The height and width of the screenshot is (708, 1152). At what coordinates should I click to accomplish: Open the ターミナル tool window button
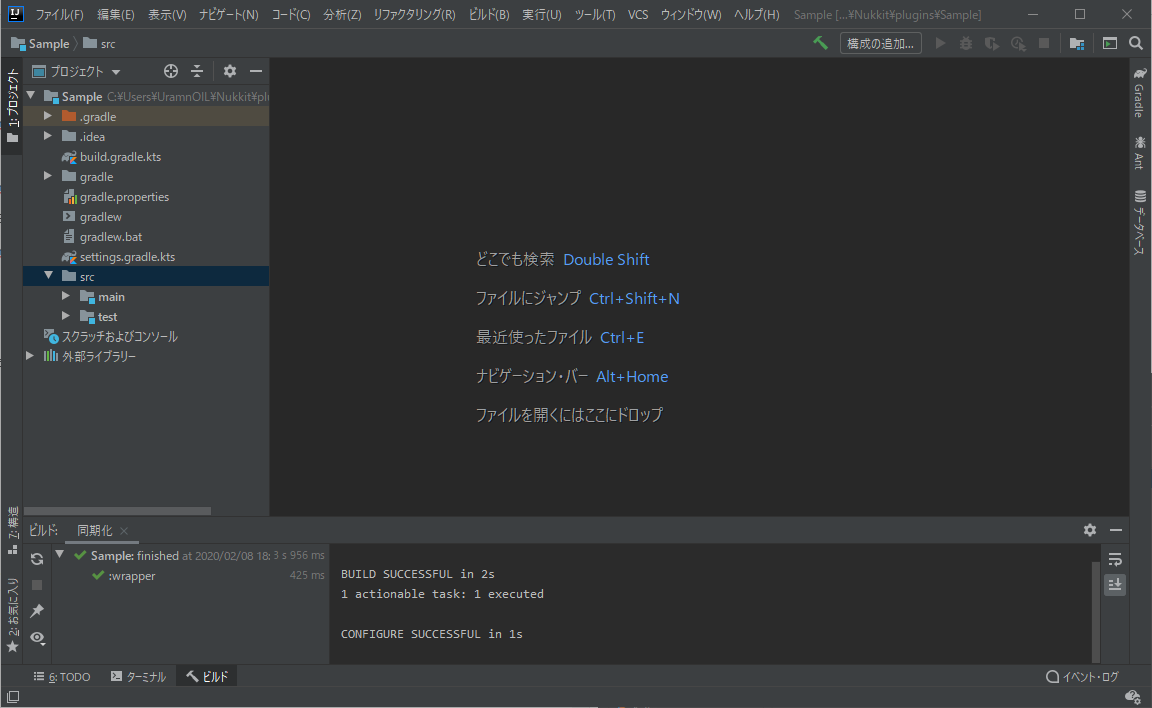pos(138,676)
